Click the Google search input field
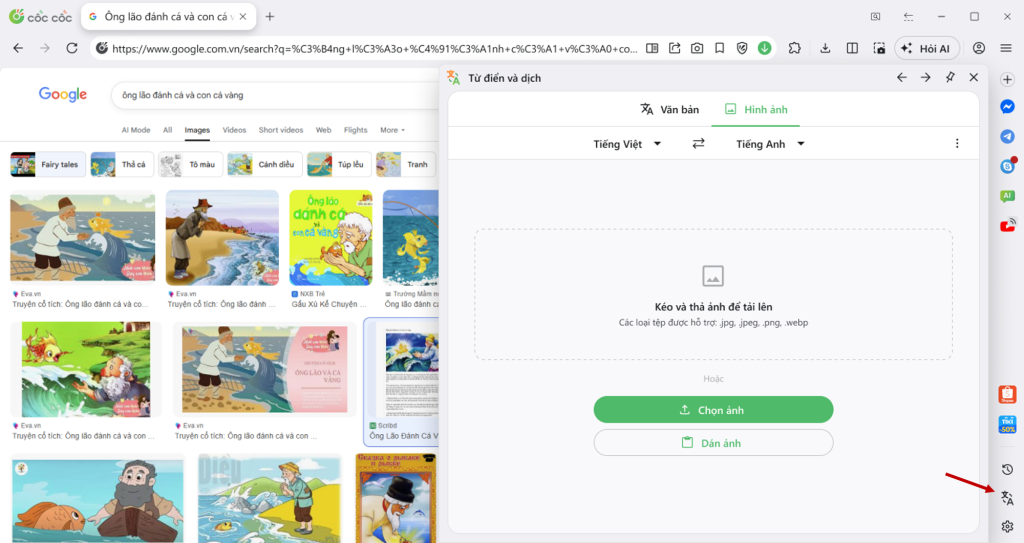The height and width of the screenshot is (543, 1024). [x=274, y=95]
